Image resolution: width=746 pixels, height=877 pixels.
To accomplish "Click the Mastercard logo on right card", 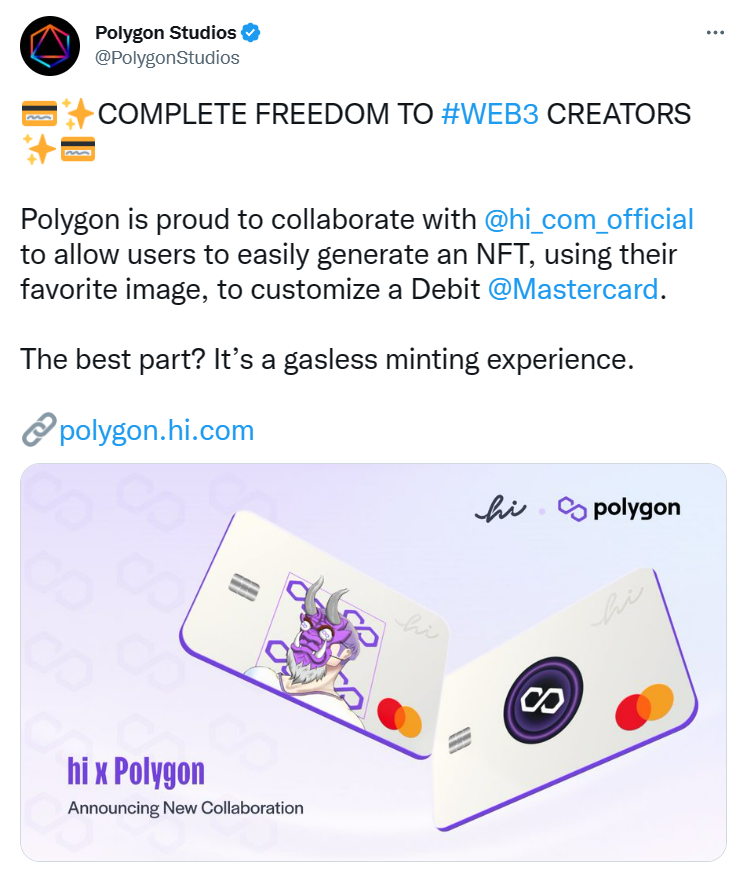I will click(644, 708).
